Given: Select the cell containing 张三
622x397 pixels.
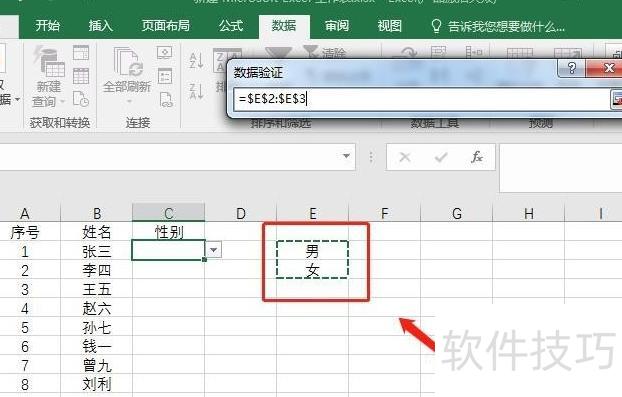Looking at the screenshot, I should coord(96,251).
